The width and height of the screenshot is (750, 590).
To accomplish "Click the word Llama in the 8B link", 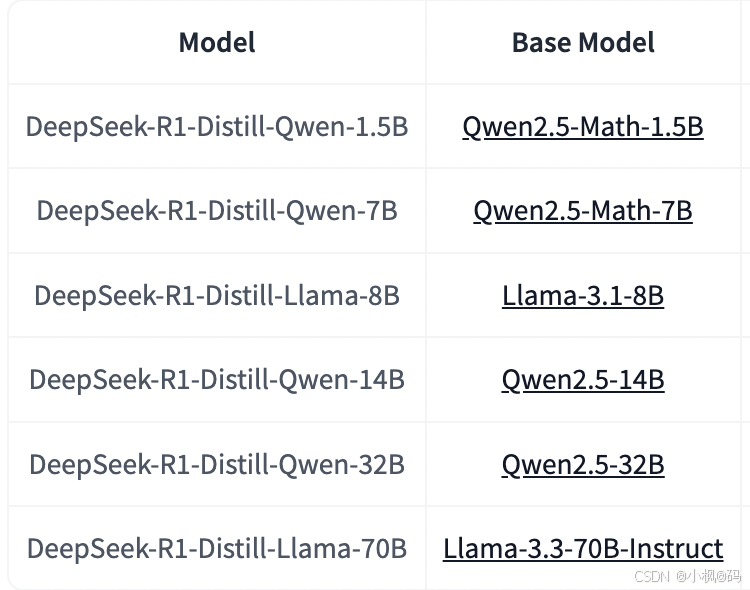I will [540, 296].
